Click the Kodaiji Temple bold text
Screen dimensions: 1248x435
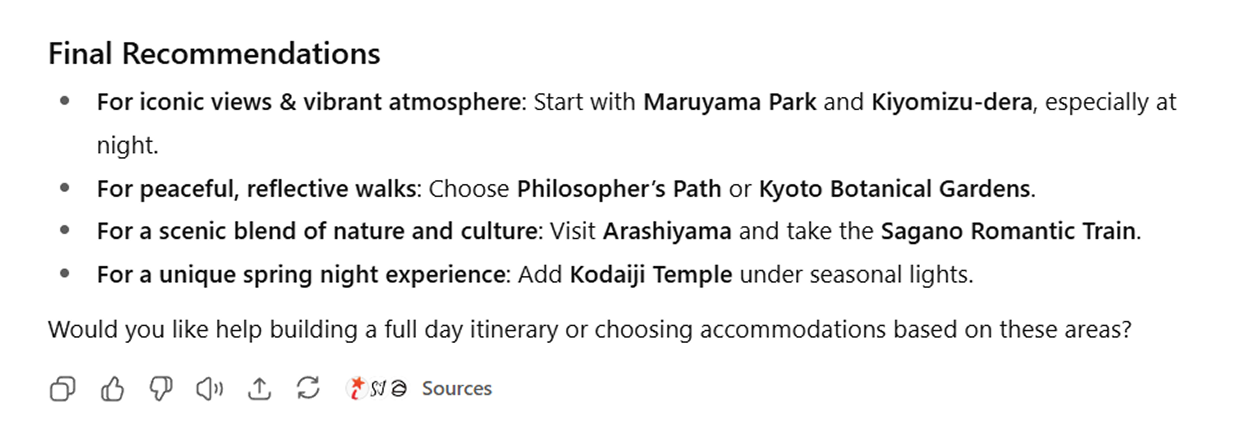pyautogui.click(x=651, y=275)
